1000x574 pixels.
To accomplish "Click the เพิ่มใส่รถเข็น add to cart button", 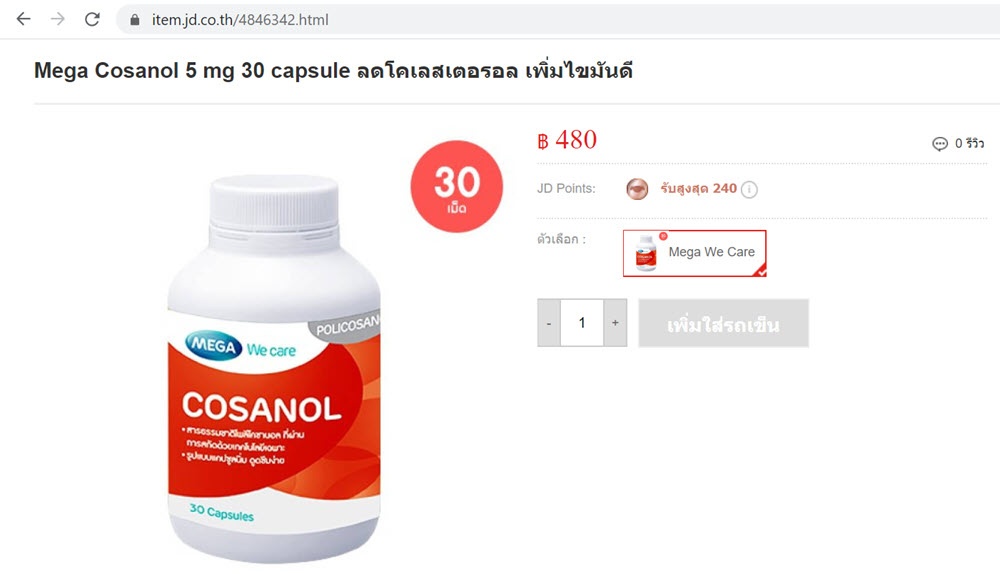I will (x=723, y=323).
